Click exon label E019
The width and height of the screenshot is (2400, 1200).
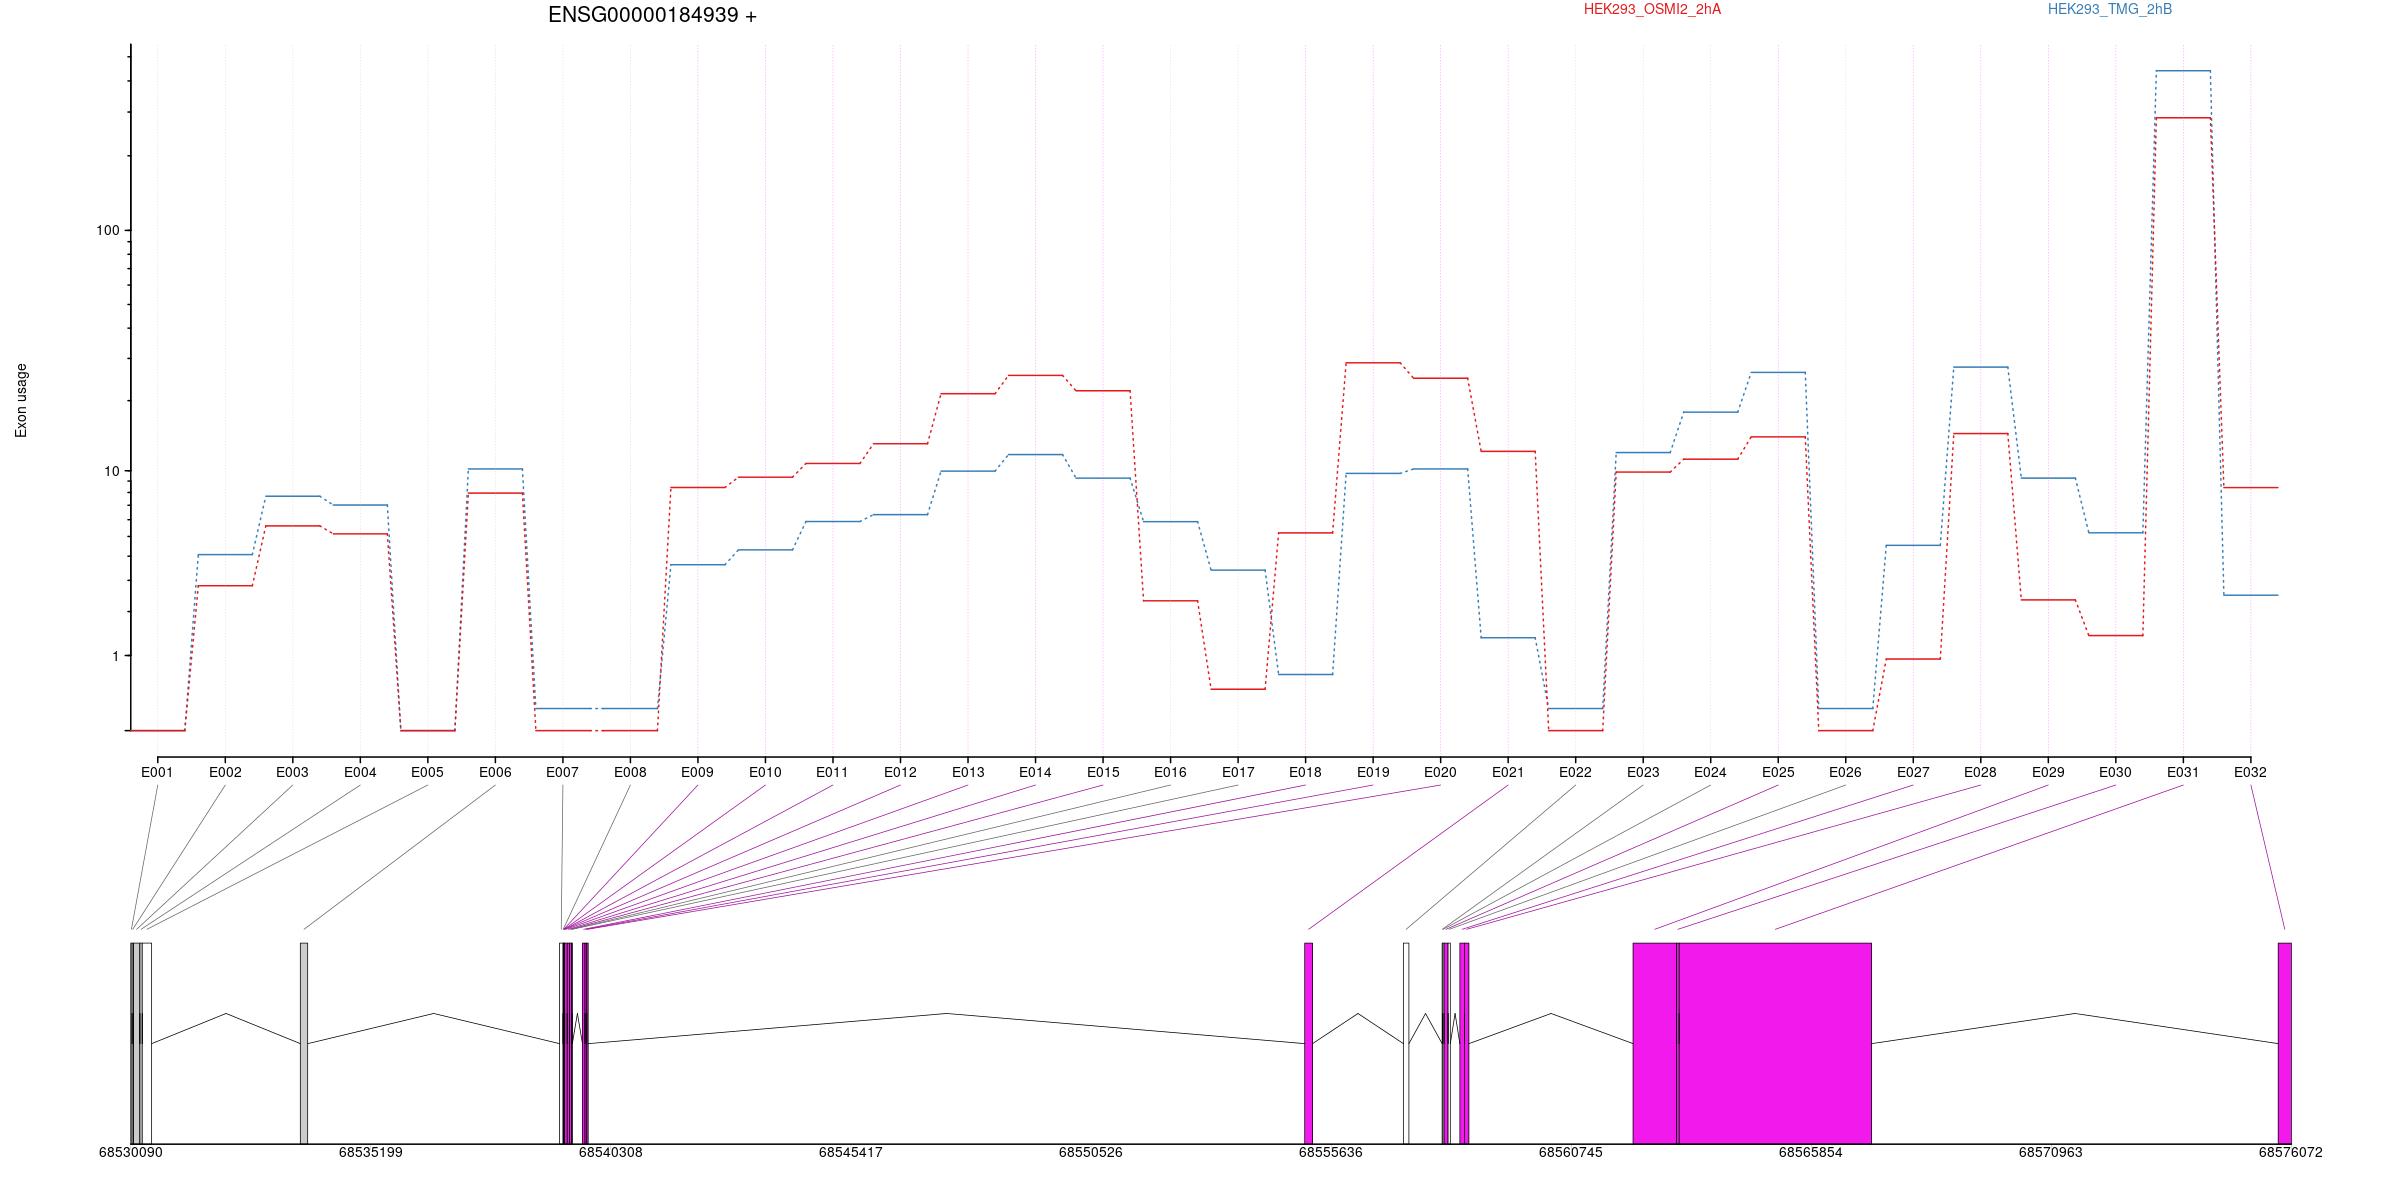pyautogui.click(x=1373, y=772)
